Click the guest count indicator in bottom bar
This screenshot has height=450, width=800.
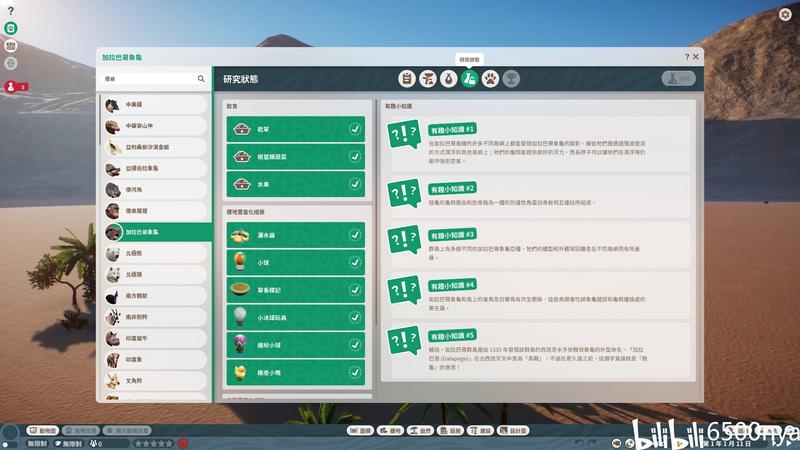(x=97, y=444)
